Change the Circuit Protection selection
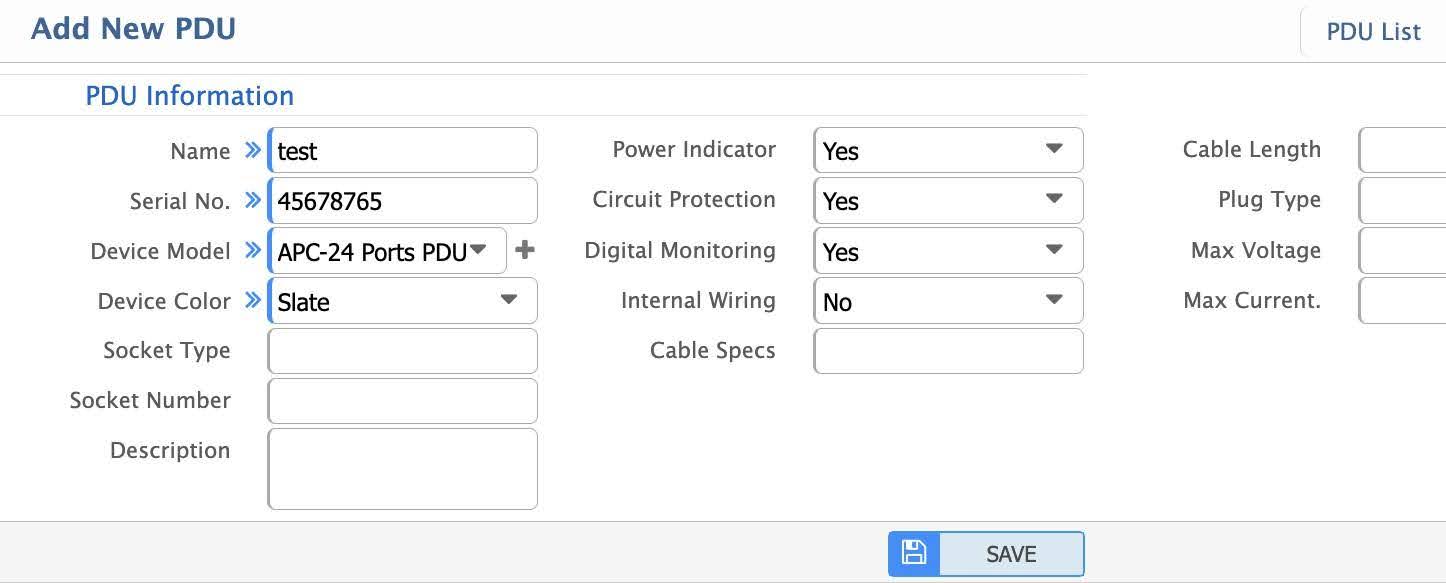The height and width of the screenshot is (583, 1446). point(948,201)
